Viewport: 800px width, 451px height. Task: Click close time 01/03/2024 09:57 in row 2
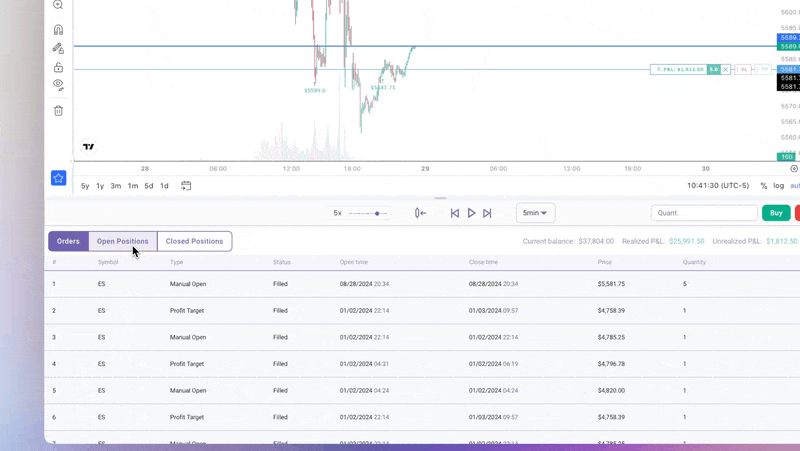(x=493, y=311)
